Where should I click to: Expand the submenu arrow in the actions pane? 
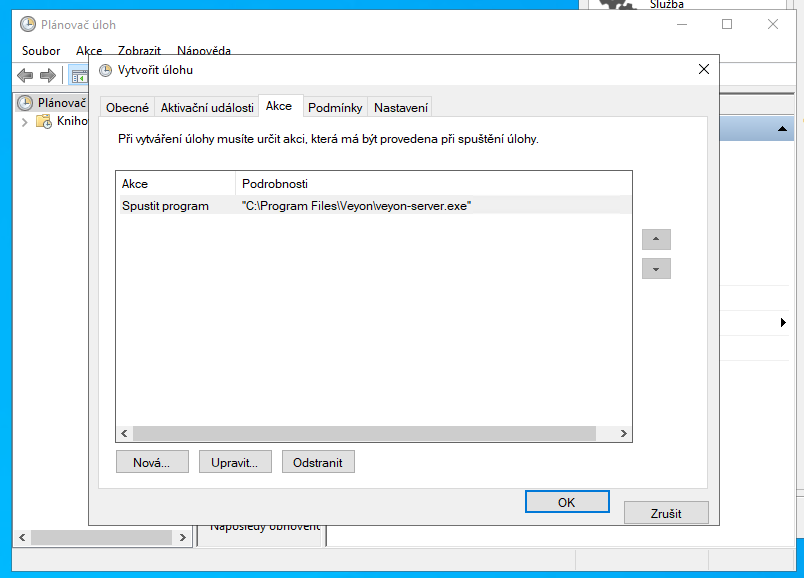point(783,323)
